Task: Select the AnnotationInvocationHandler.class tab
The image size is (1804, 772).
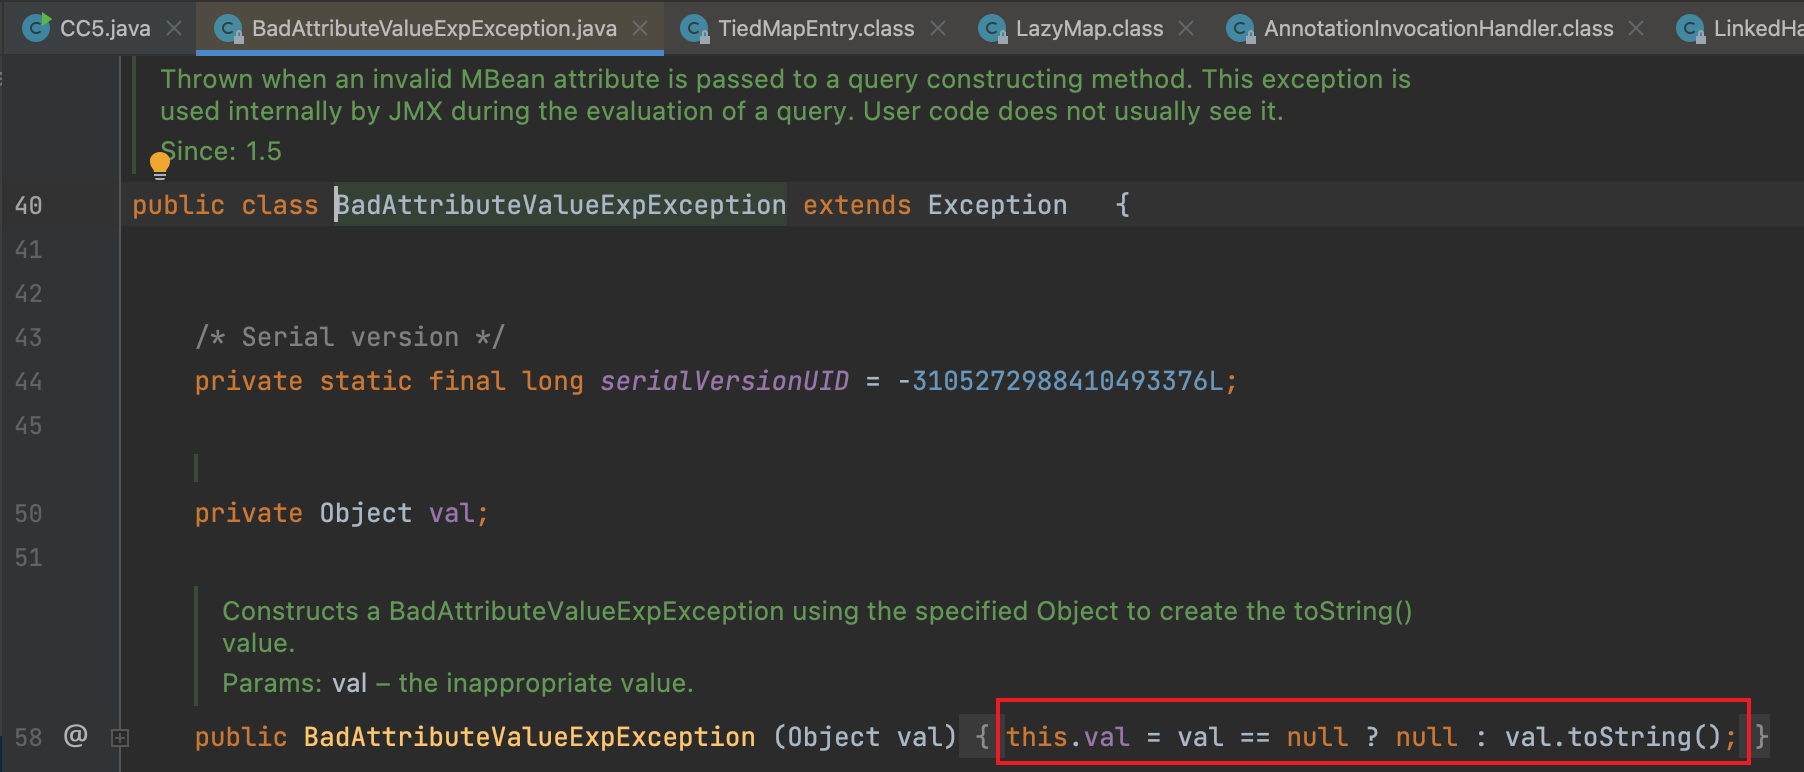Action: pyautogui.click(x=1437, y=28)
